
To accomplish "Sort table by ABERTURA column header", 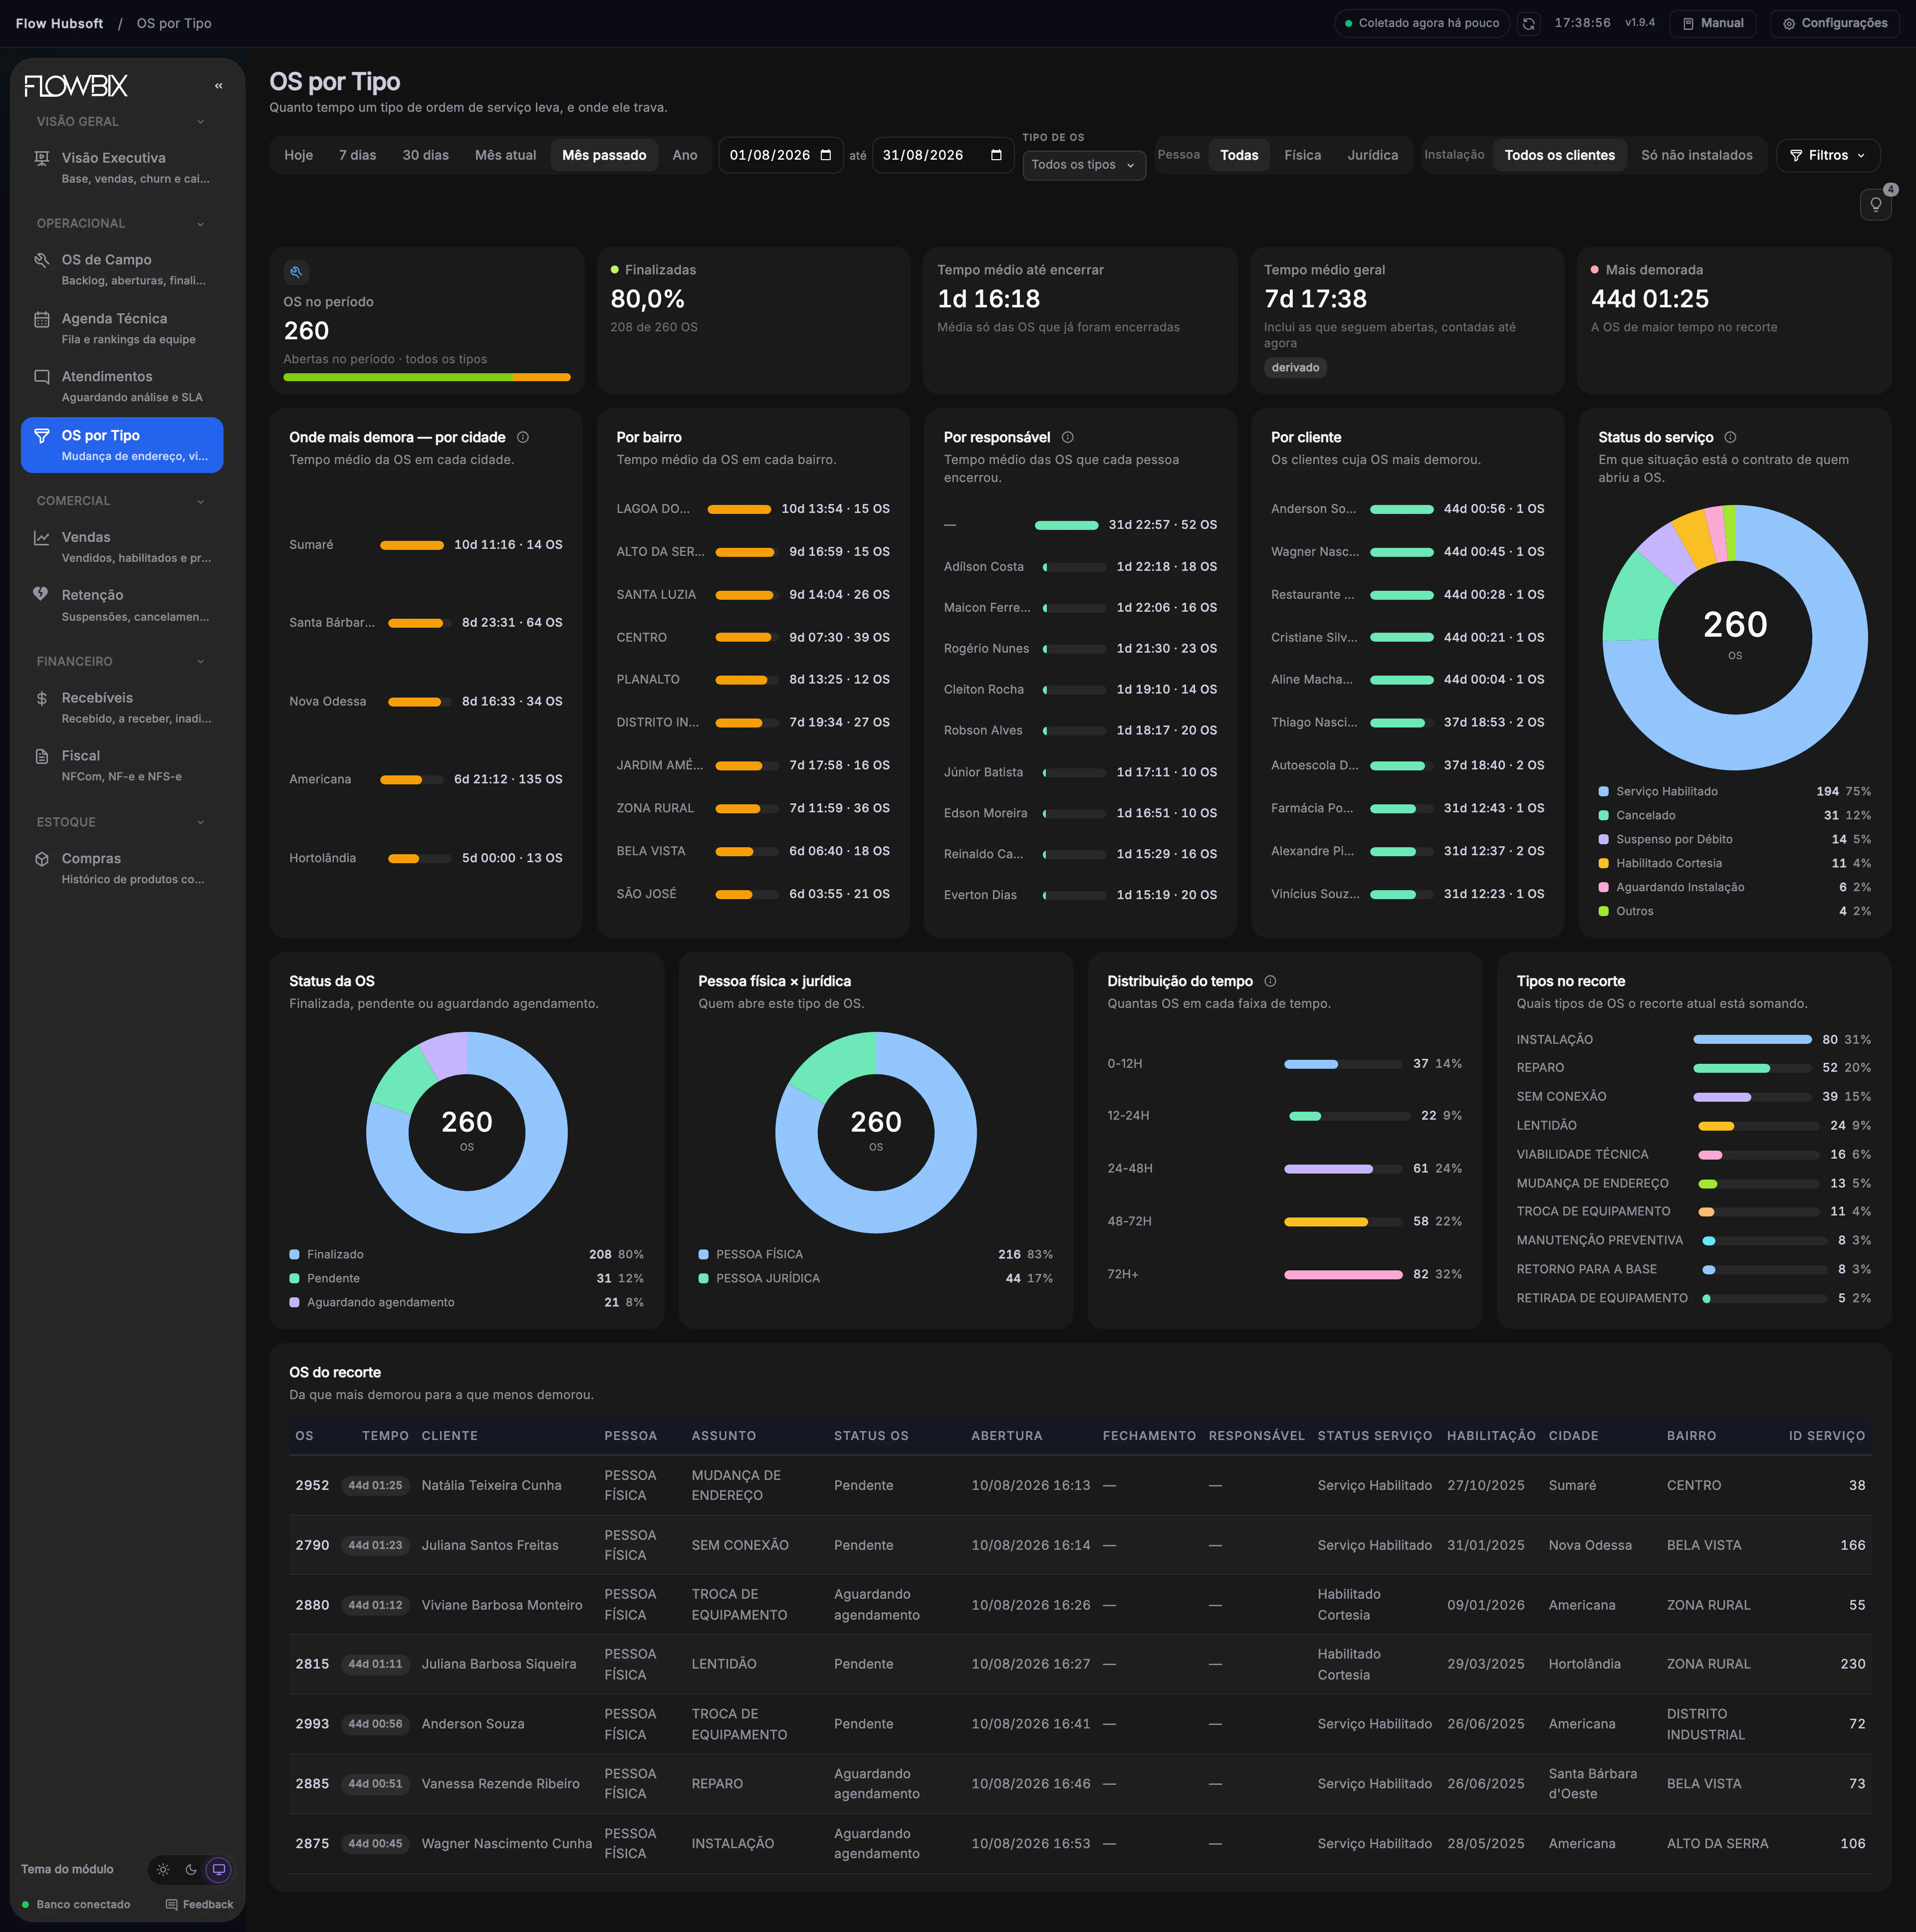I will (1006, 1436).
